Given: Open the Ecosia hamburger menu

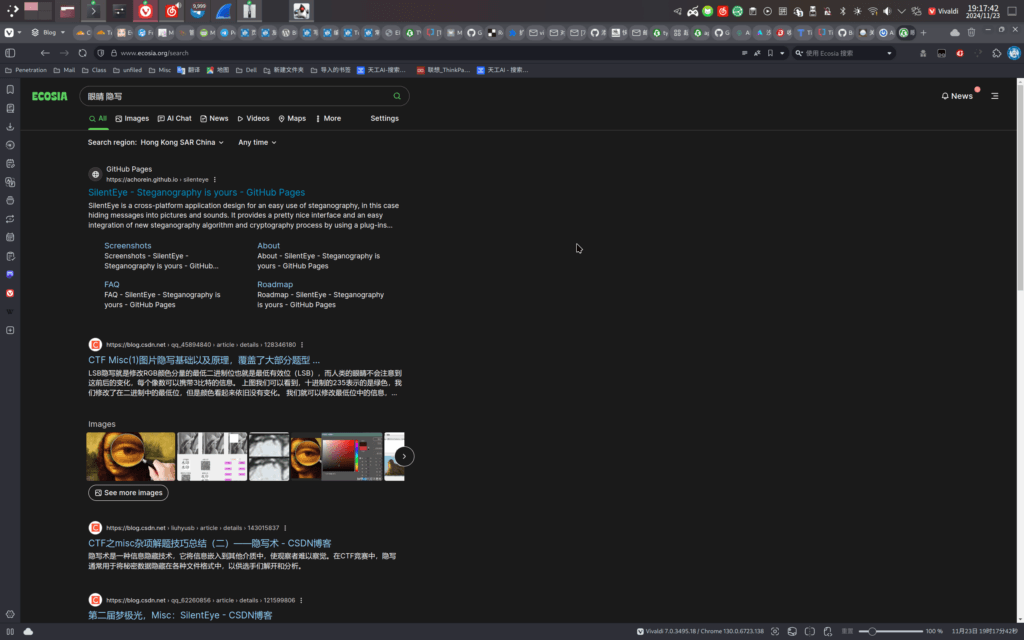Looking at the screenshot, I should 995,96.
